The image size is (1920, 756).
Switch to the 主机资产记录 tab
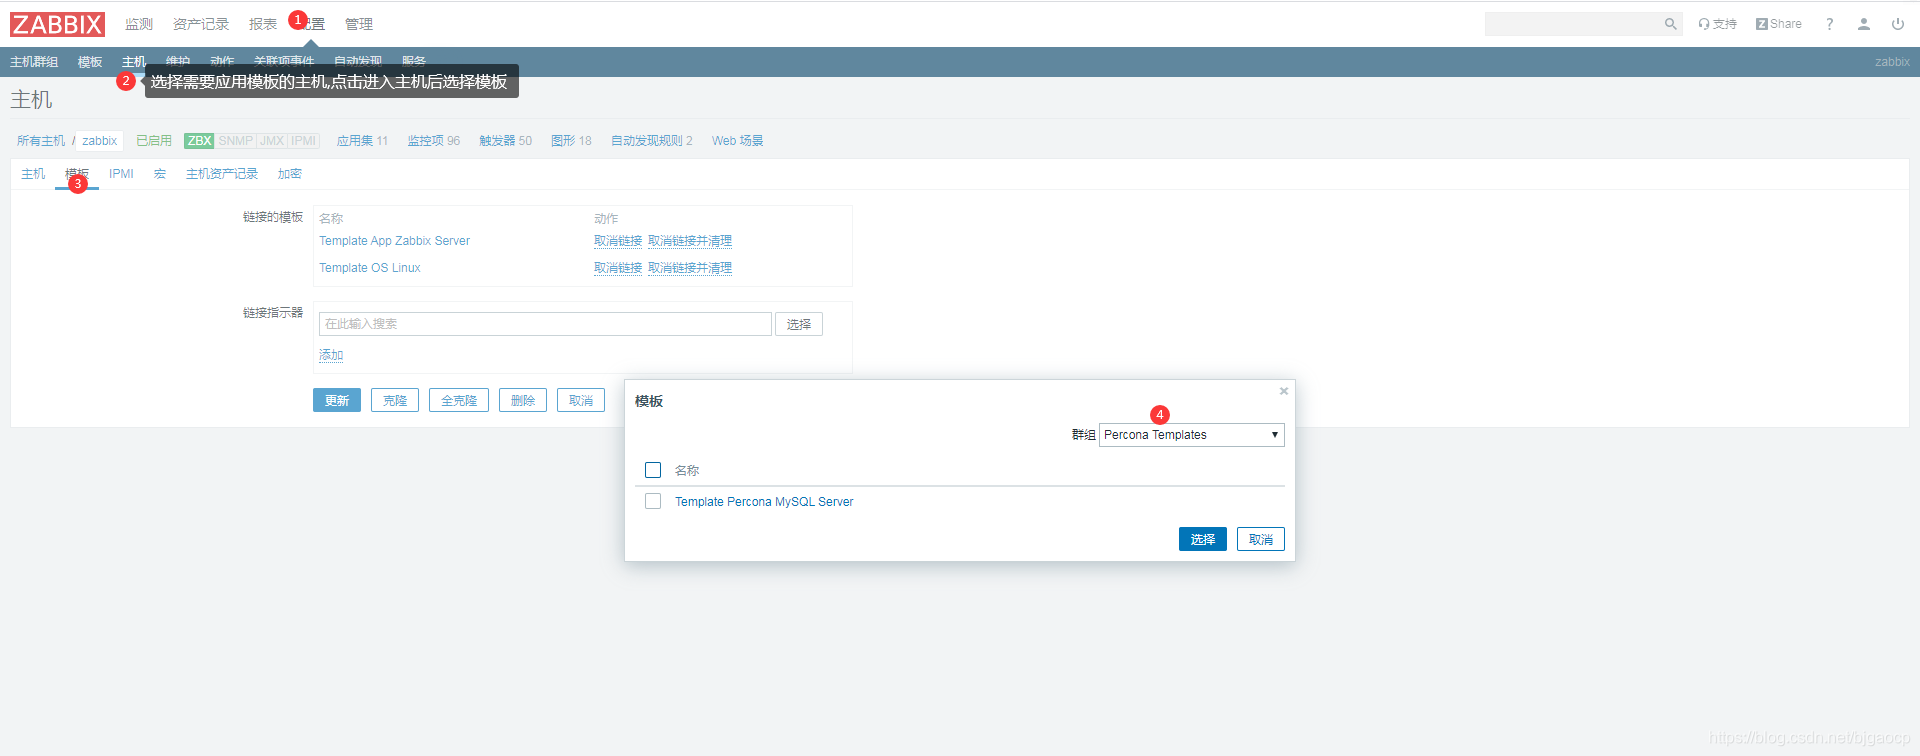[x=222, y=174]
